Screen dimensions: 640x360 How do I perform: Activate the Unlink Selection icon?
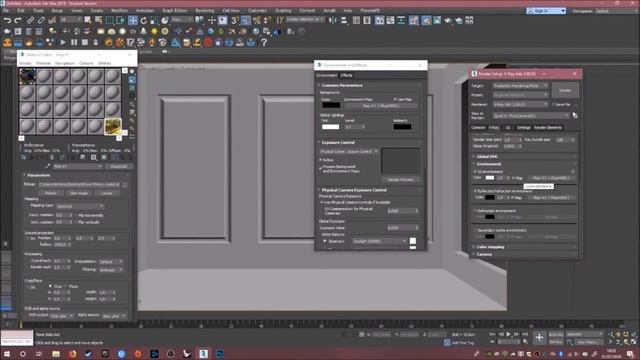41,20
